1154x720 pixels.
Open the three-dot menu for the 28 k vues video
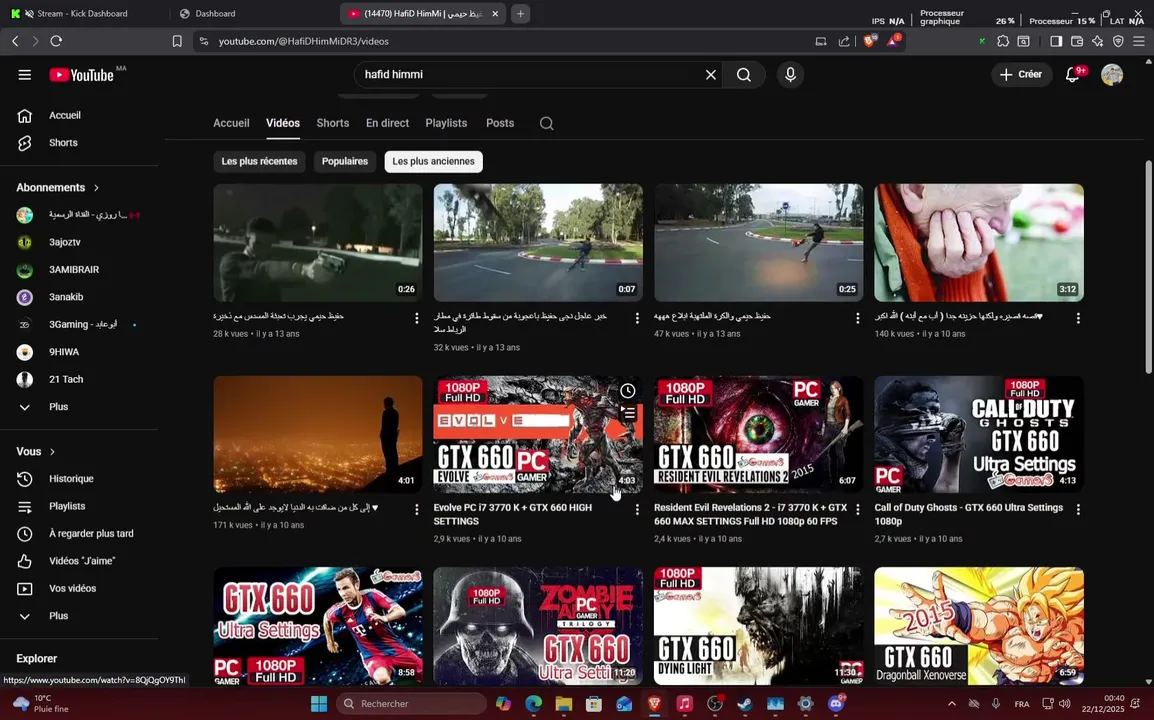click(417, 318)
